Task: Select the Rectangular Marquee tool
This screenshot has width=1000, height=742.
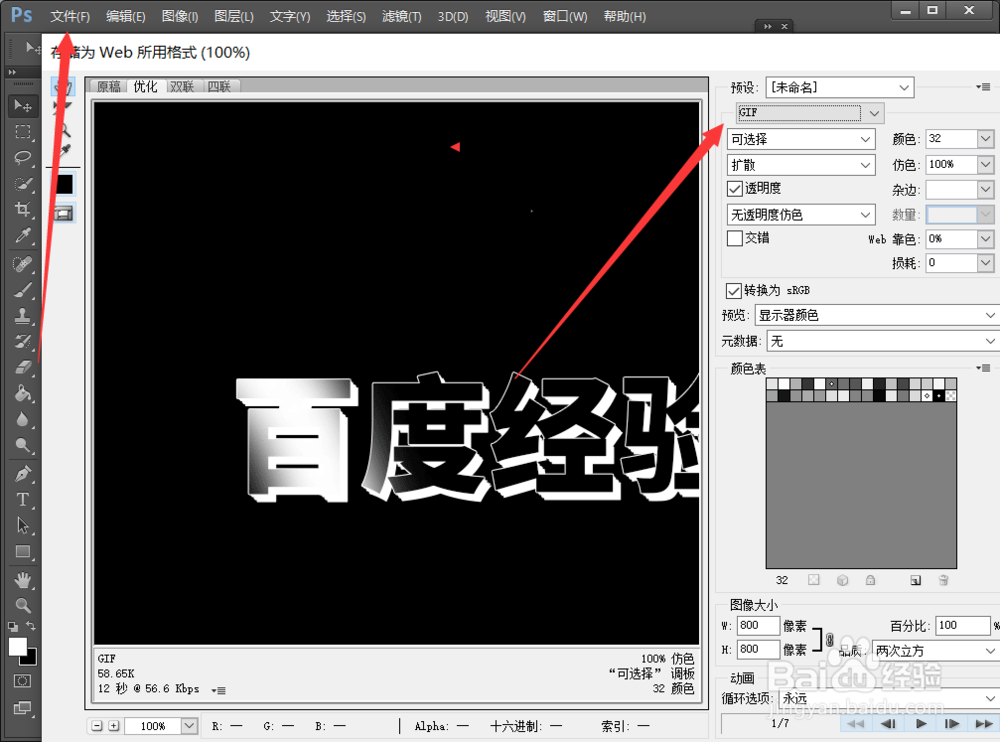Action: click(x=23, y=131)
